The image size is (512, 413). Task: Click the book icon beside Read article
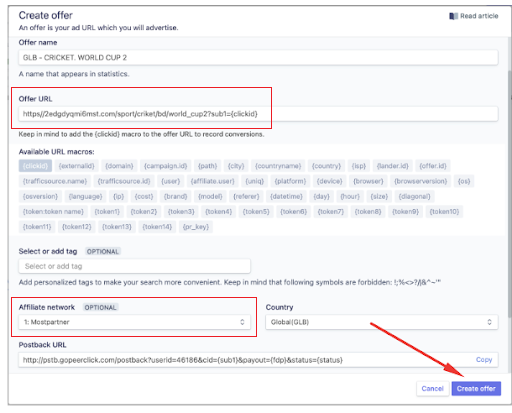point(453,16)
